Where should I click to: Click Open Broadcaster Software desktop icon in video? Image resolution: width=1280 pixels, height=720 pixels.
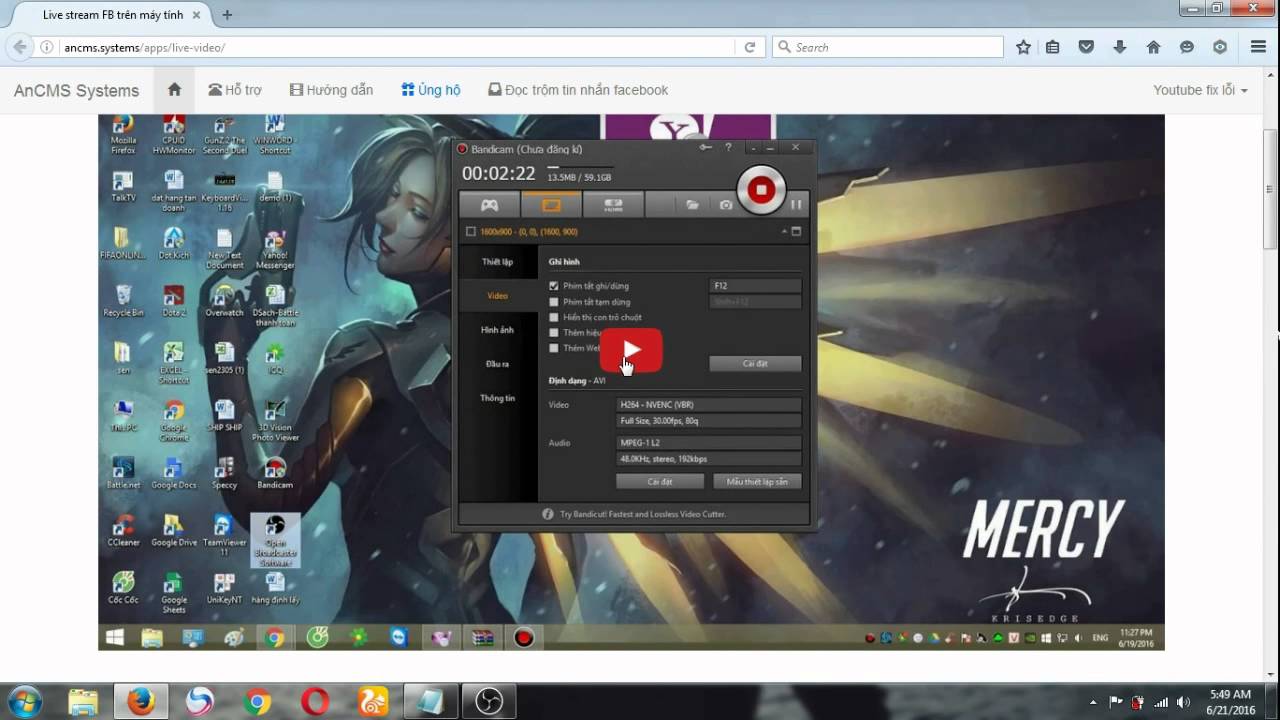(x=275, y=541)
